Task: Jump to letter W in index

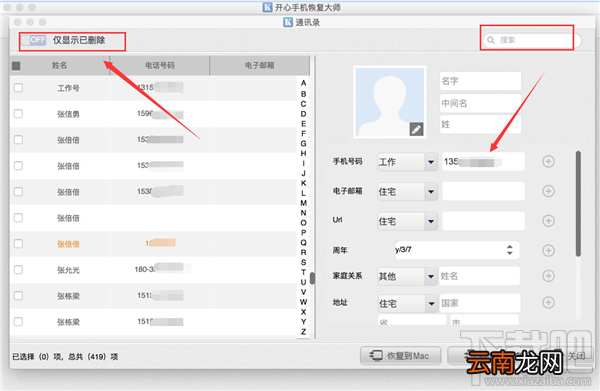Action: pyautogui.click(x=303, y=302)
